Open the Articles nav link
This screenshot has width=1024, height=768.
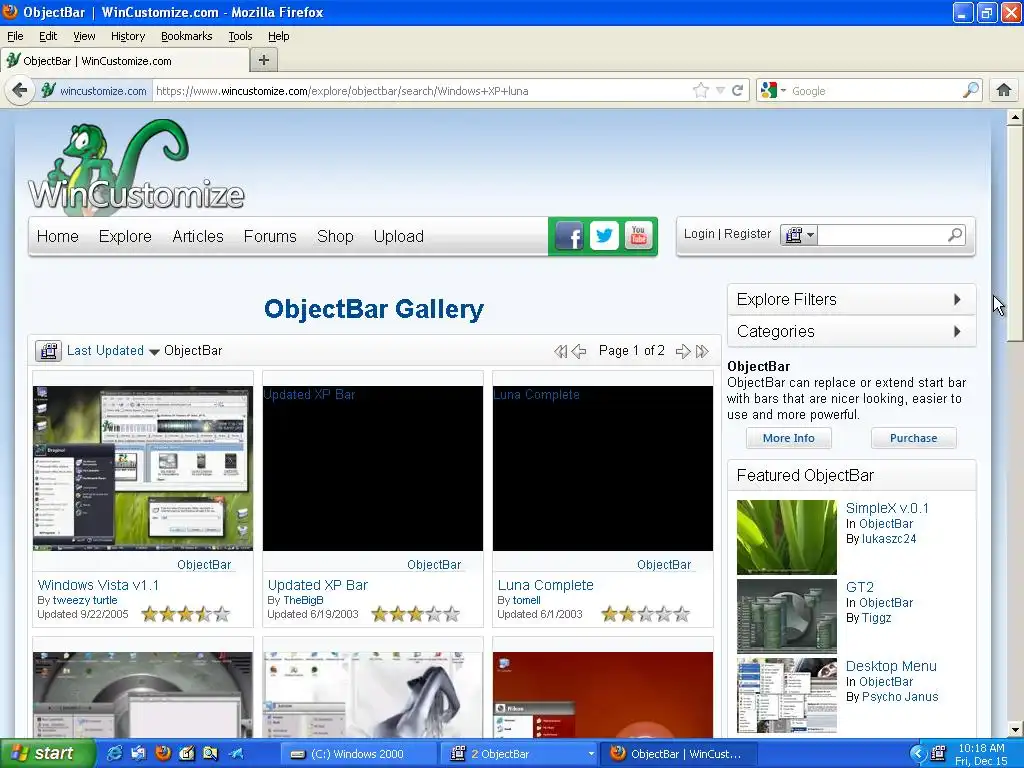point(198,236)
